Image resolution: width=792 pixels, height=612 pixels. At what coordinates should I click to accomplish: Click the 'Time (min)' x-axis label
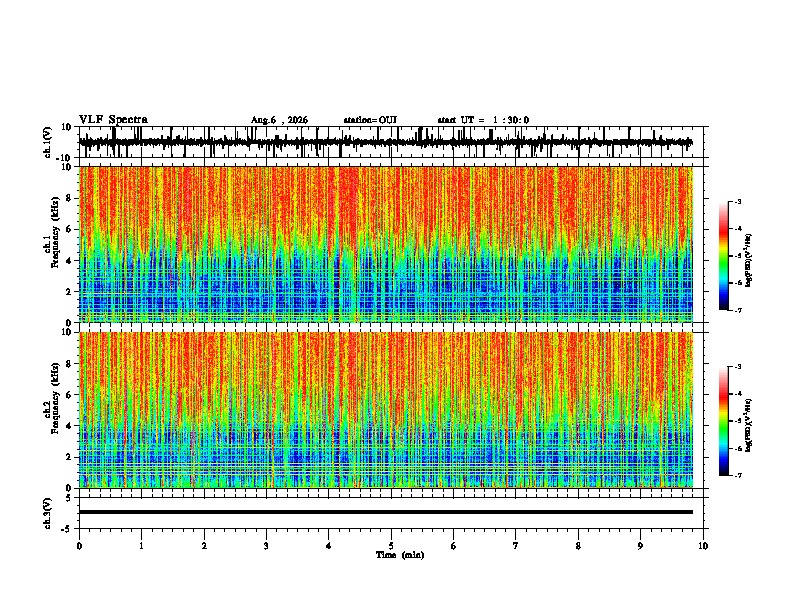click(x=400, y=555)
